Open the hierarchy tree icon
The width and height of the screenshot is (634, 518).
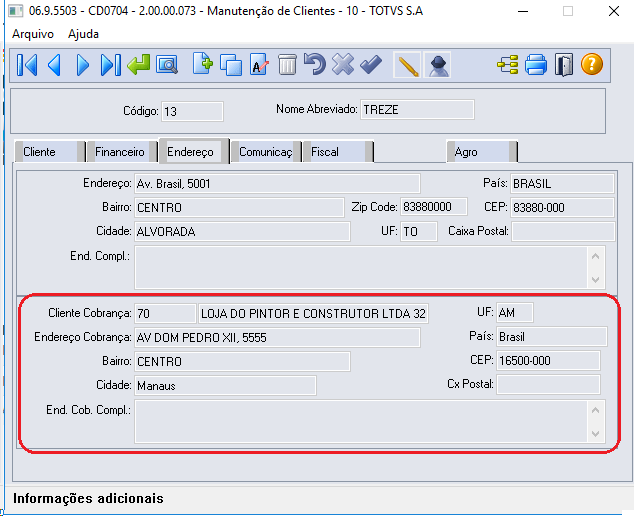[508, 65]
